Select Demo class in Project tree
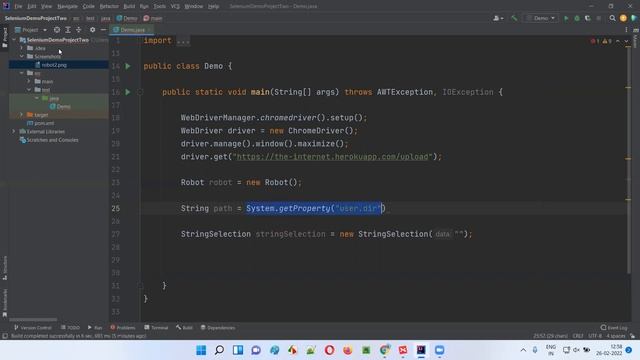 point(63,107)
